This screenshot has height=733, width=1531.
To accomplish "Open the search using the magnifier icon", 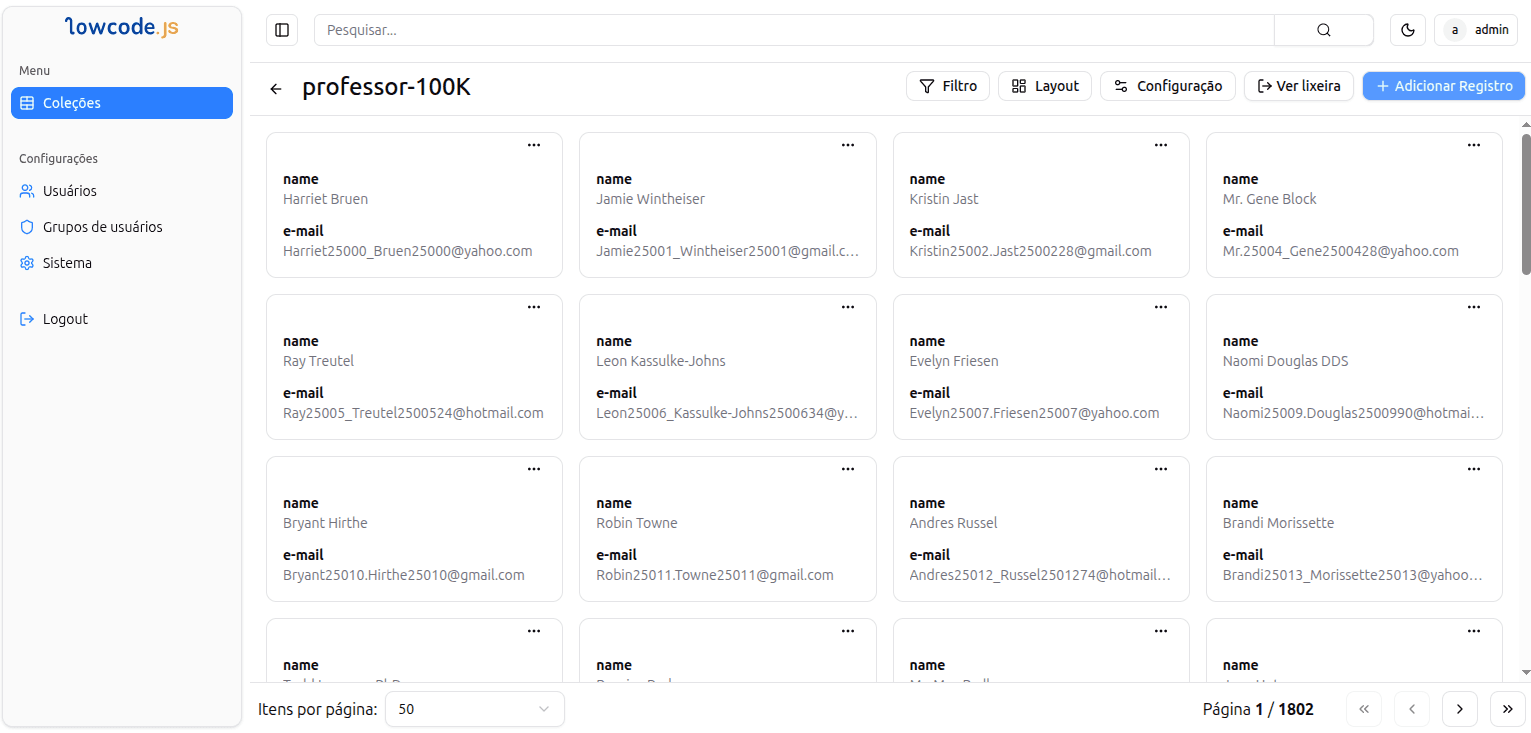I will pos(1323,29).
